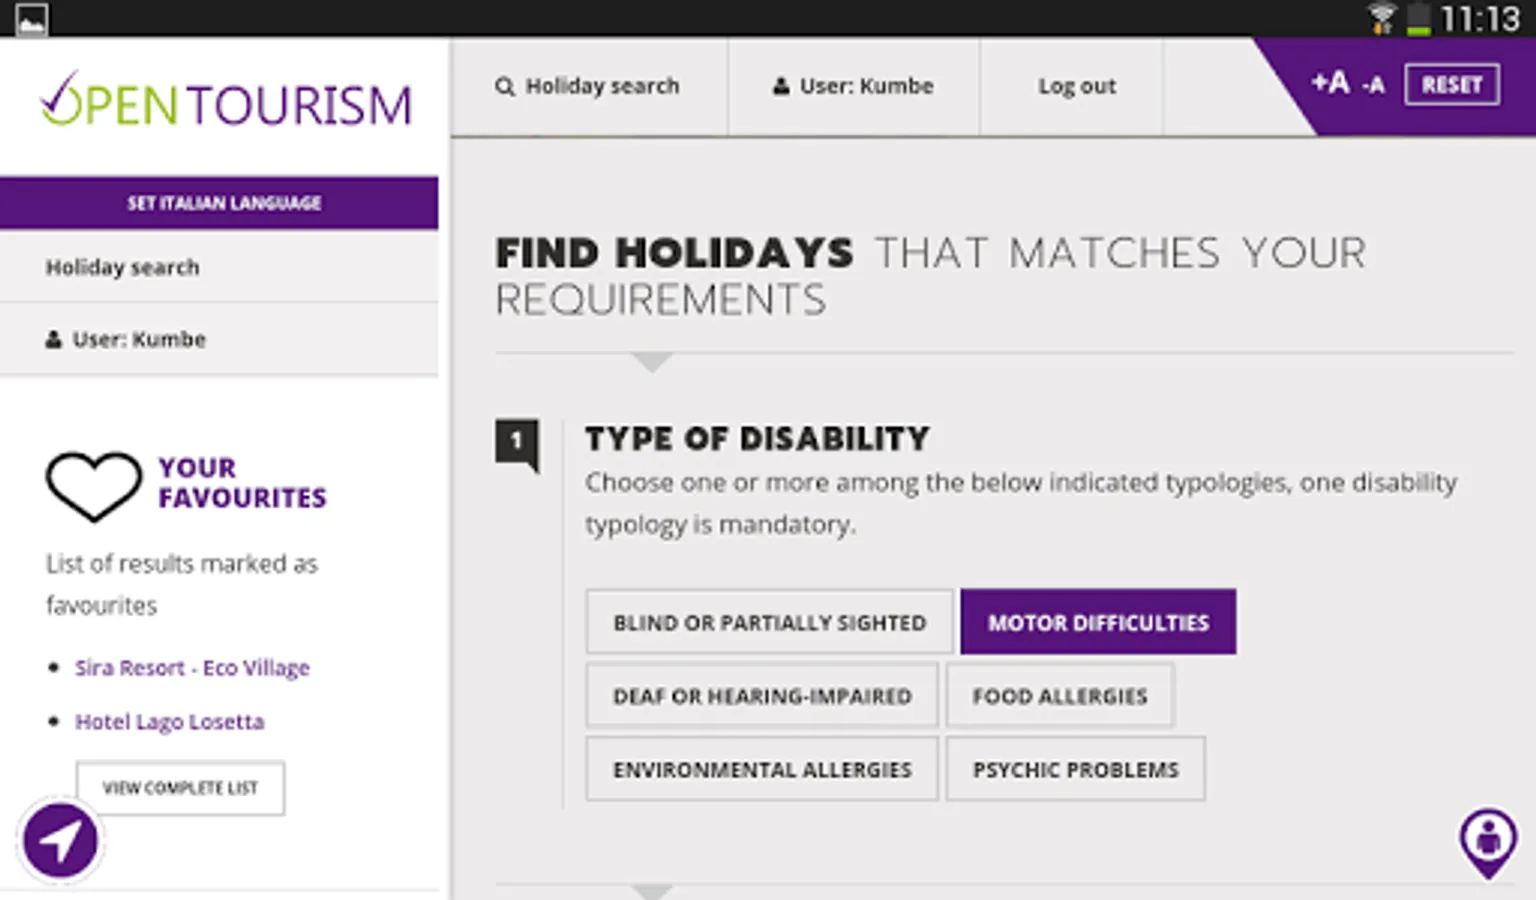1536x900 pixels.
Task: Enable Environmental Allergies option
Action: click(x=762, y=770)
